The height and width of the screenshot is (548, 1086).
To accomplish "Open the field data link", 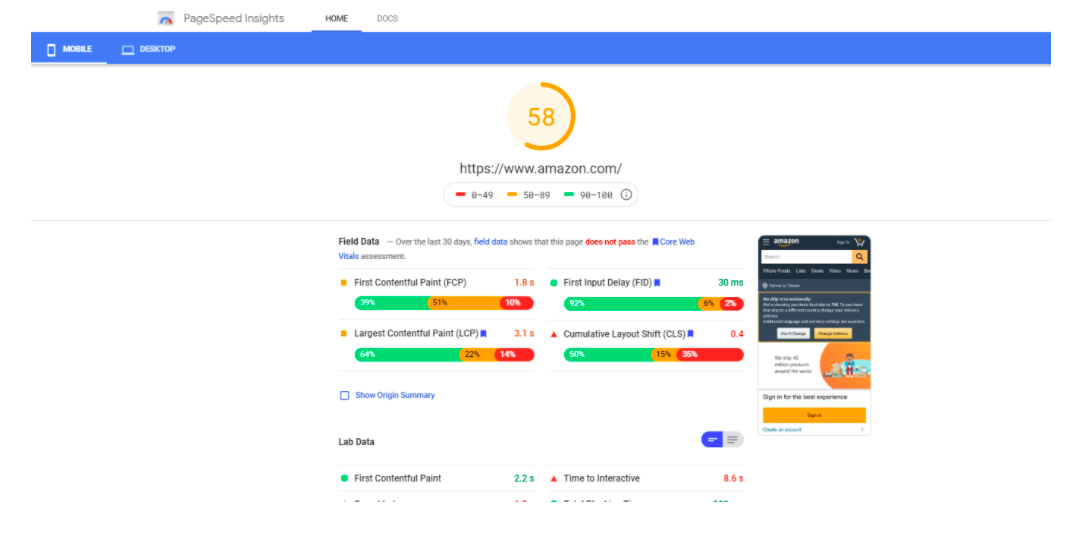I will click(490, 242).
